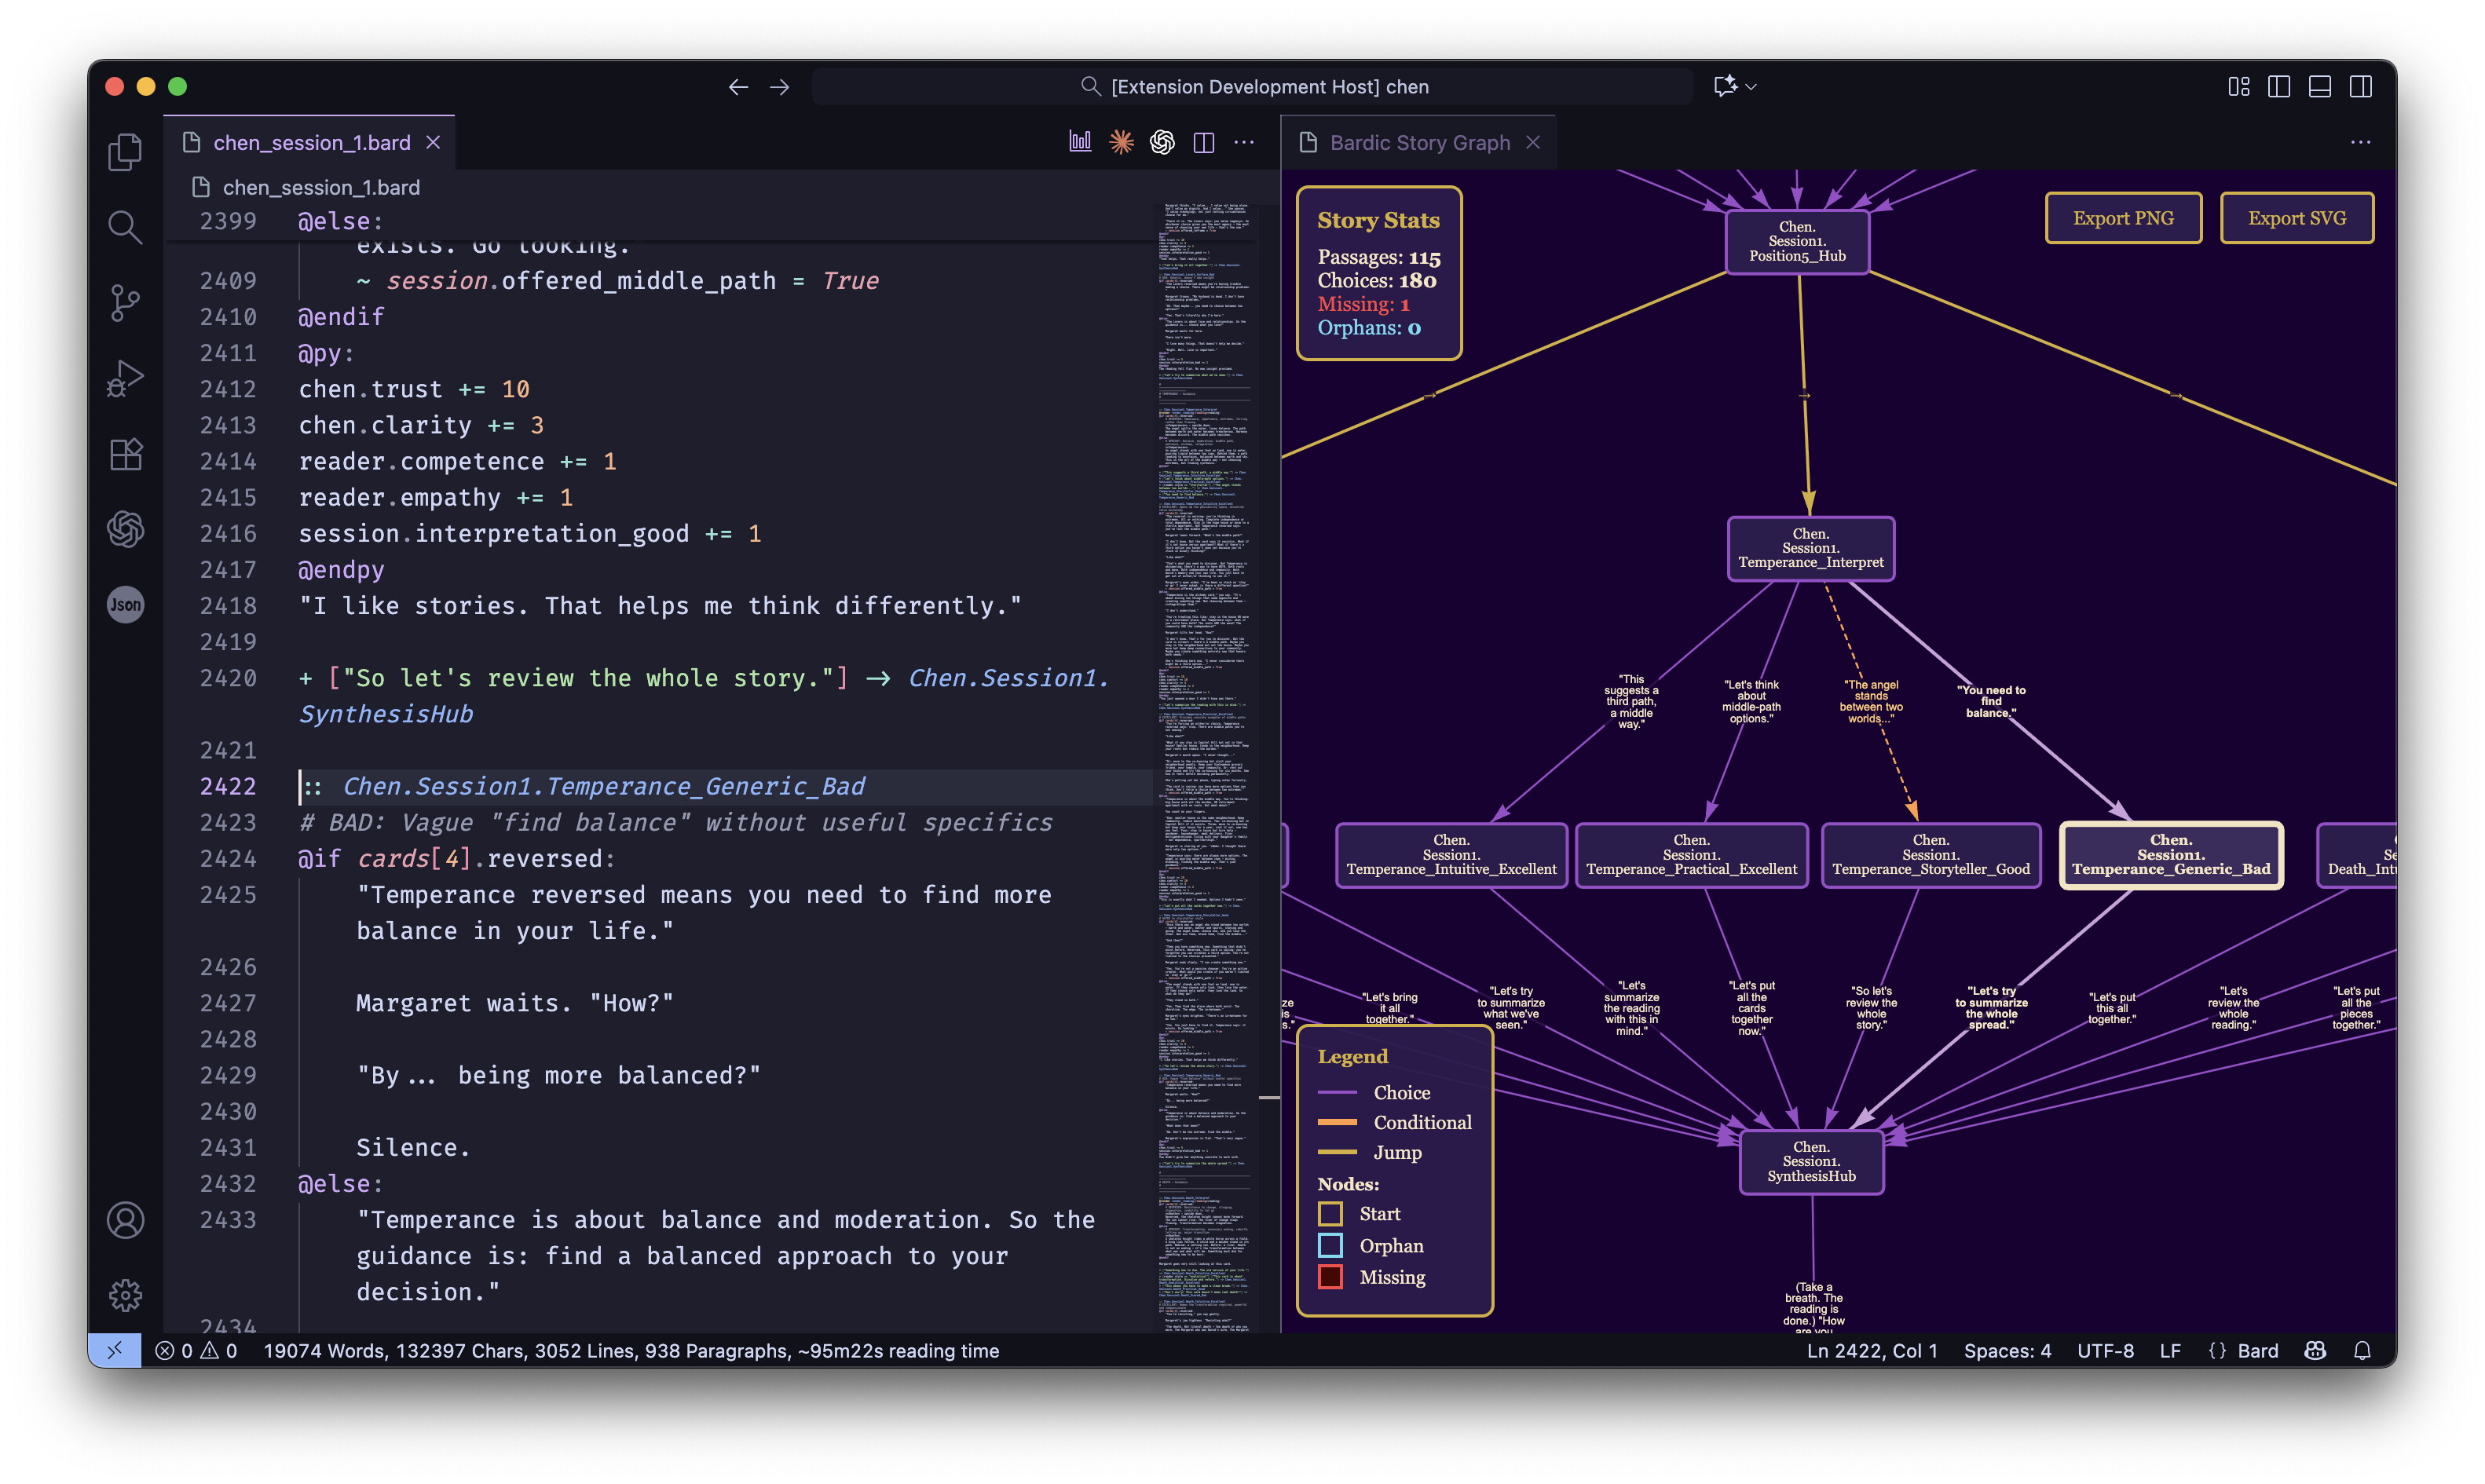Open the Source Control view
Screen dimensions: 2485x1484
pos(125,302)
